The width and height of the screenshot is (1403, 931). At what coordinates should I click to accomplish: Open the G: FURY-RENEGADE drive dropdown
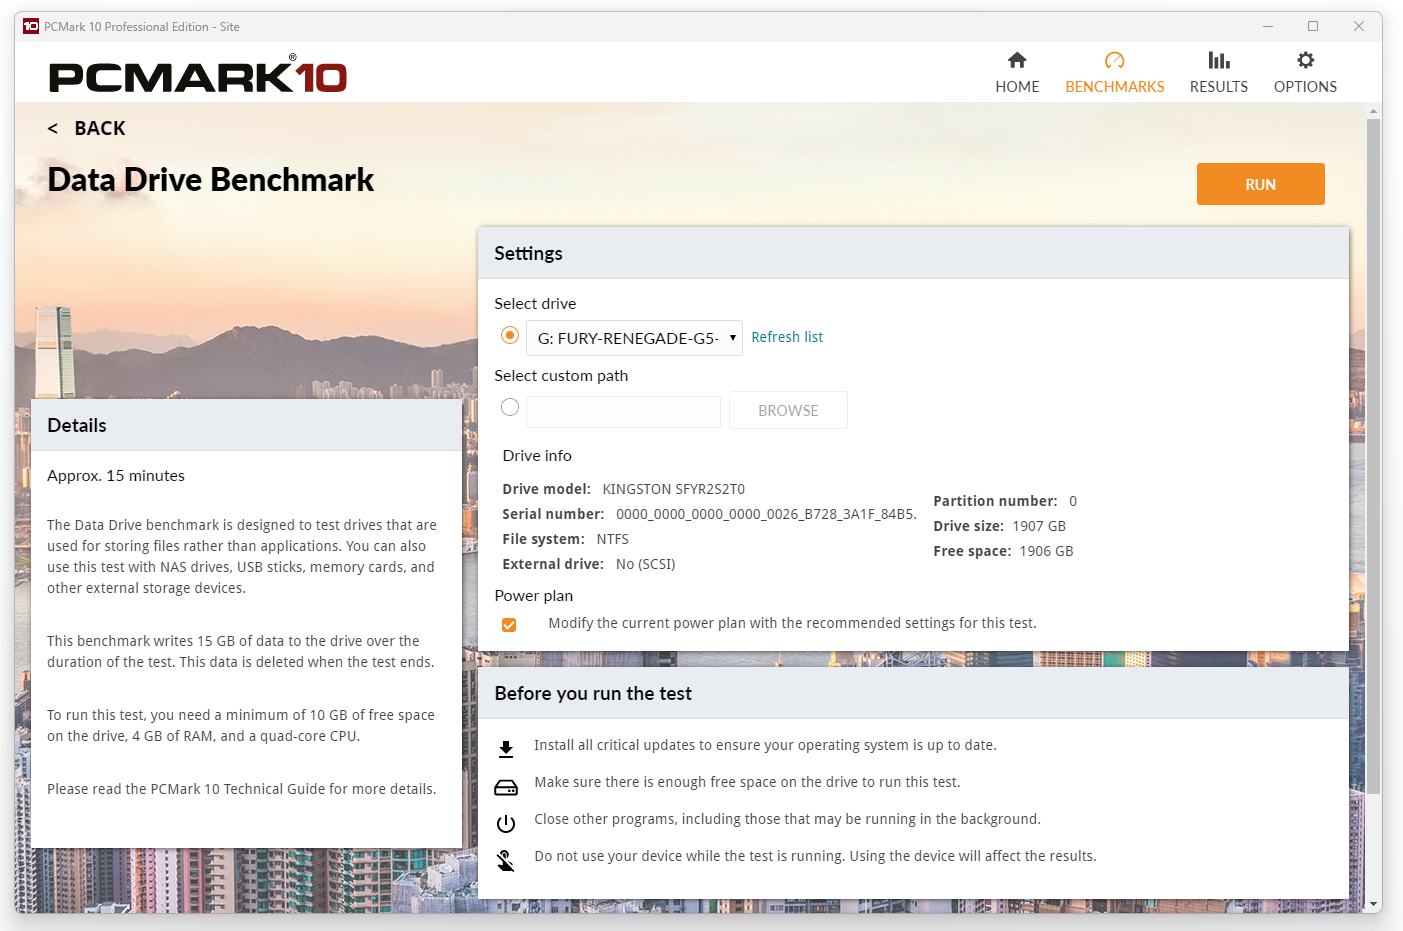[x=634, y=338]
